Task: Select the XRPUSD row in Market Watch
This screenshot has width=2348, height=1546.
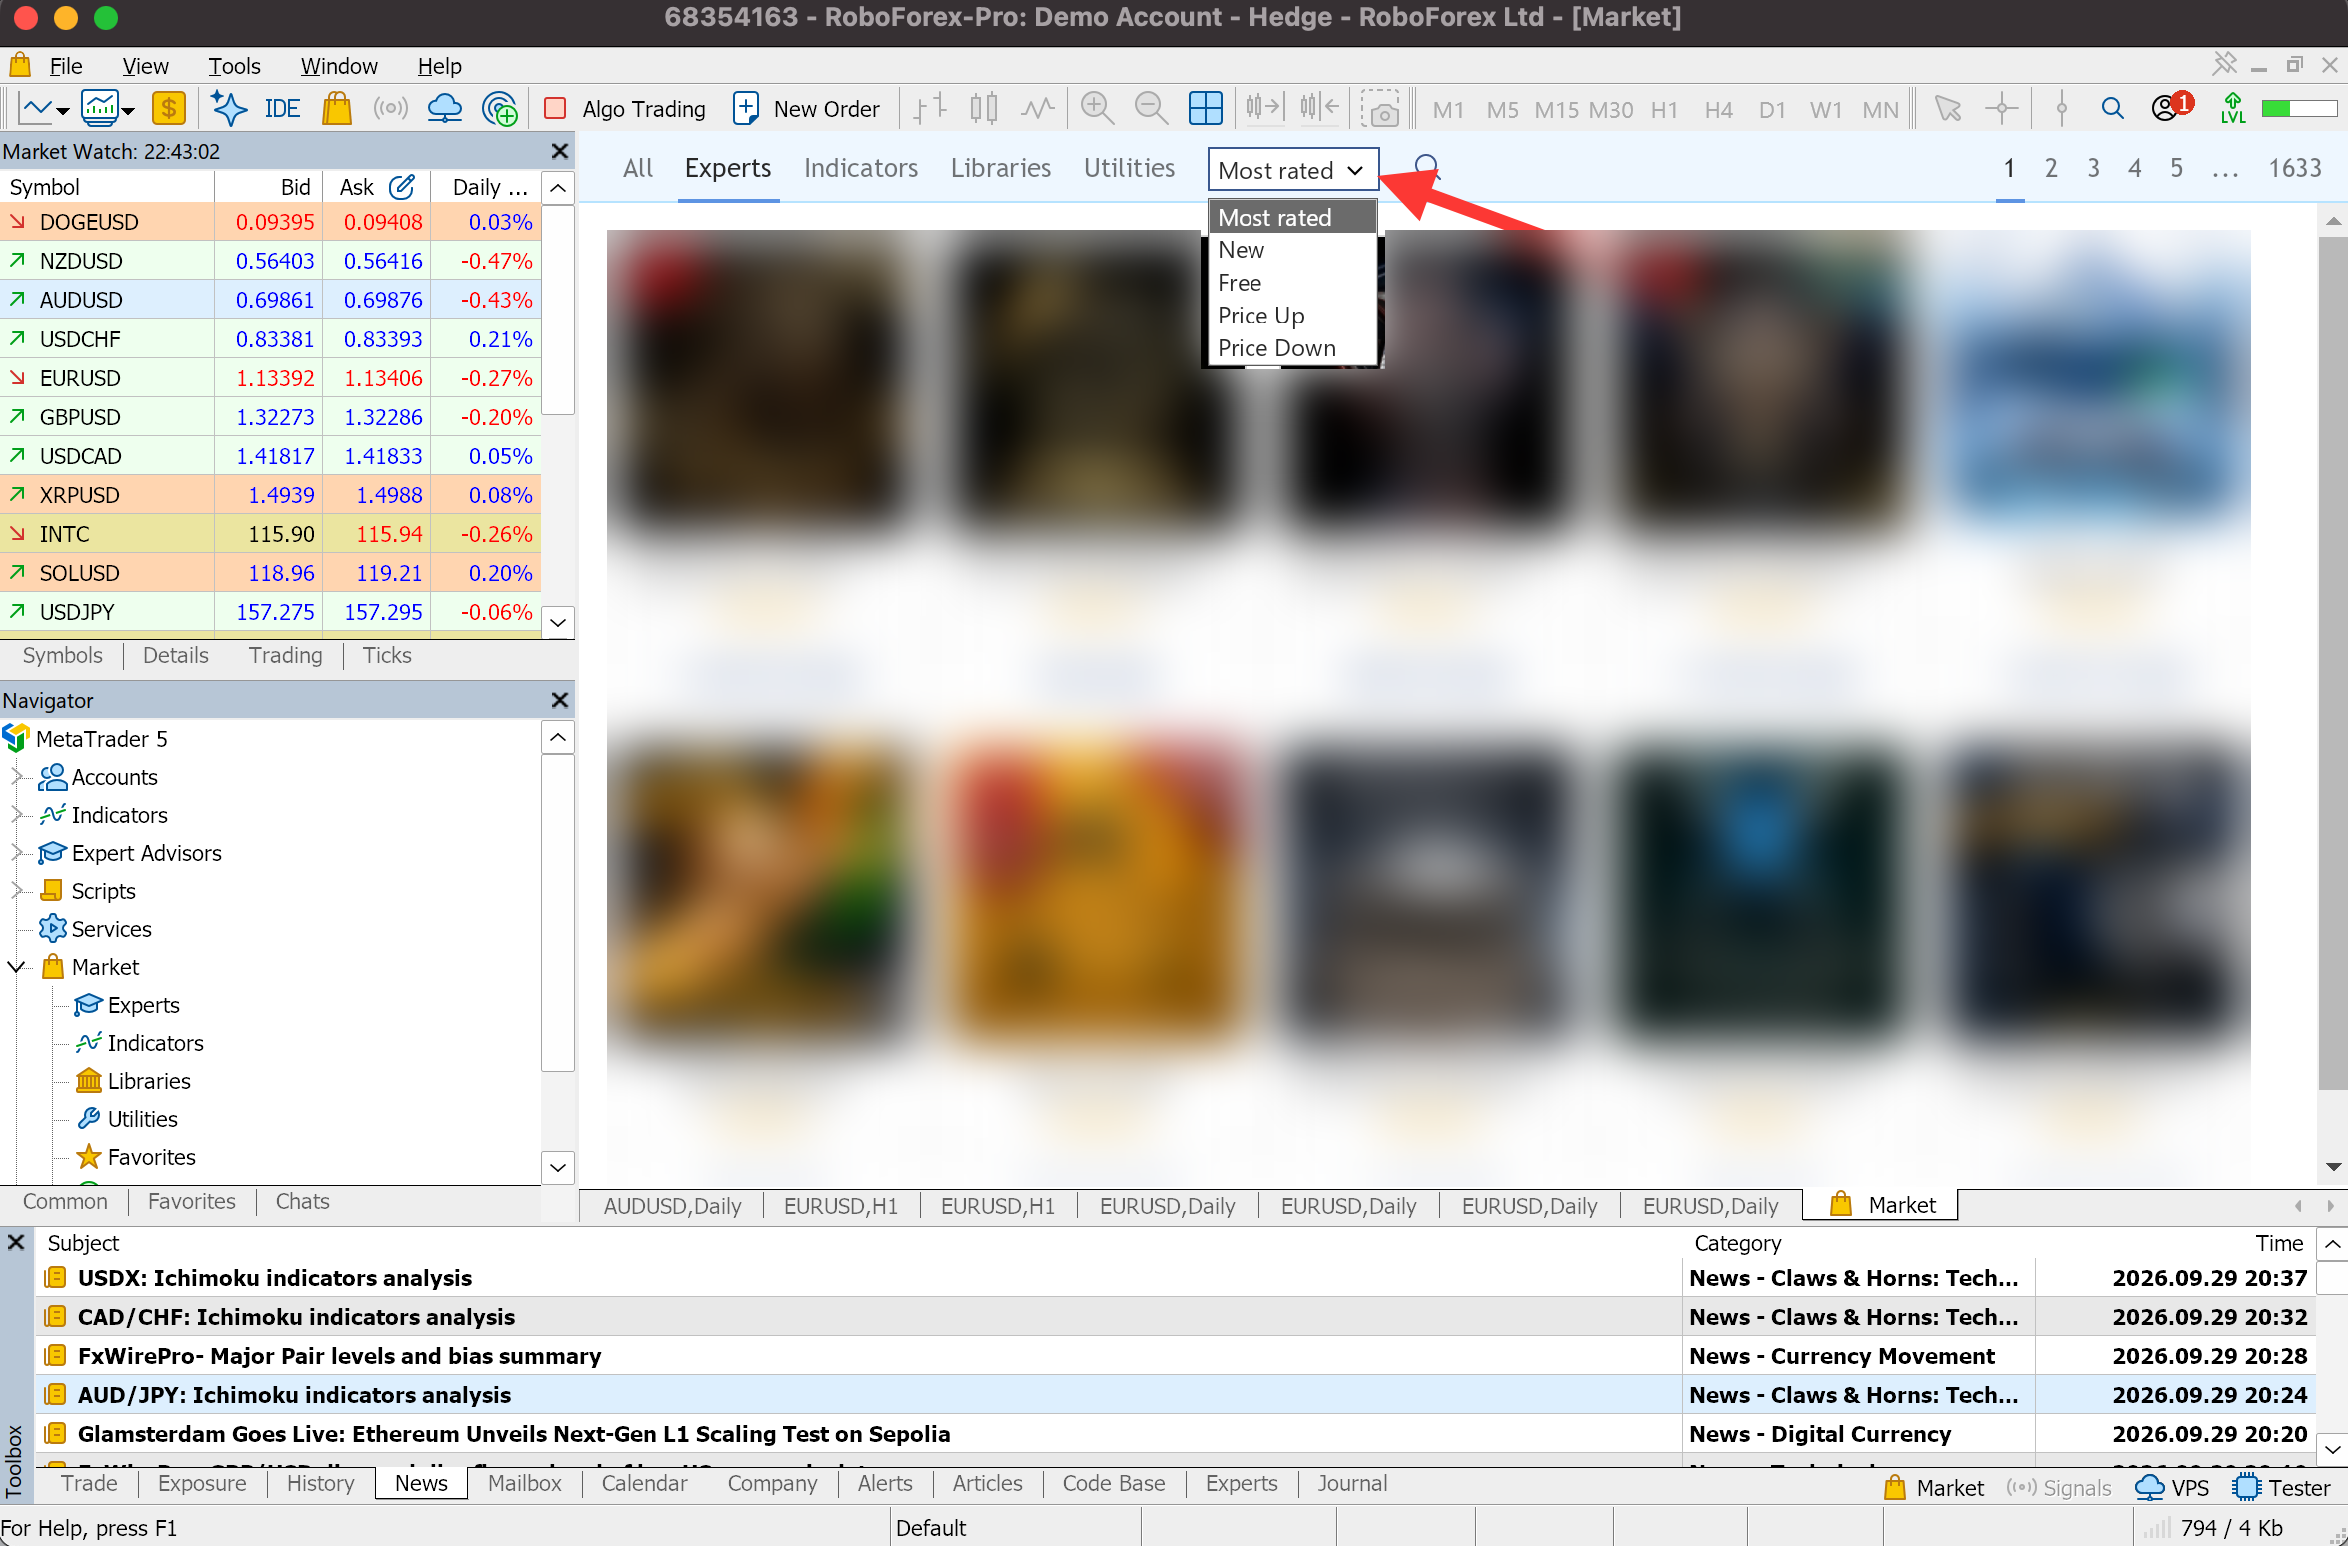Action: click(x=270, y=495)
